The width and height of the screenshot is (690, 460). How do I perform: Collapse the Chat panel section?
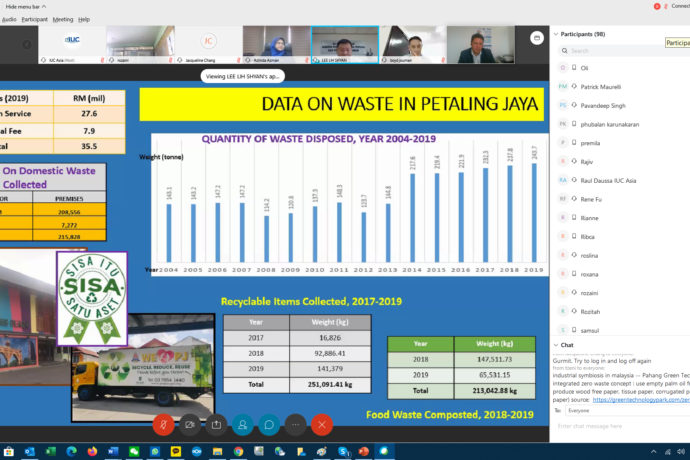click(x=556, y=345)
